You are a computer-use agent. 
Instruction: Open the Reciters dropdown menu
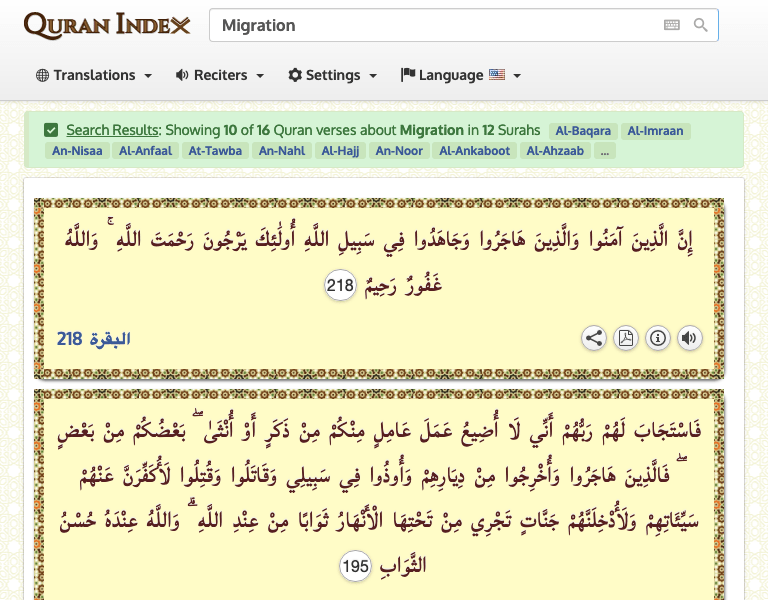(x=220, y=75)
